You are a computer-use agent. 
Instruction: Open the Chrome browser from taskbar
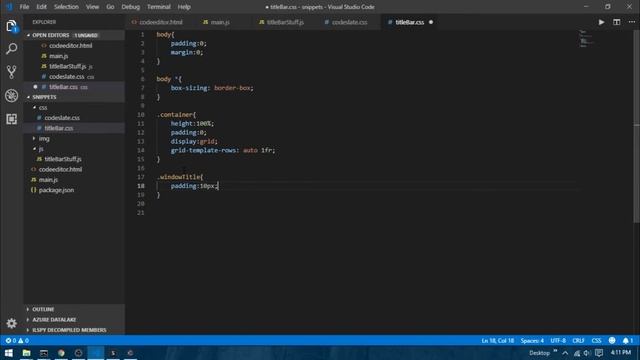click(61, 353)
